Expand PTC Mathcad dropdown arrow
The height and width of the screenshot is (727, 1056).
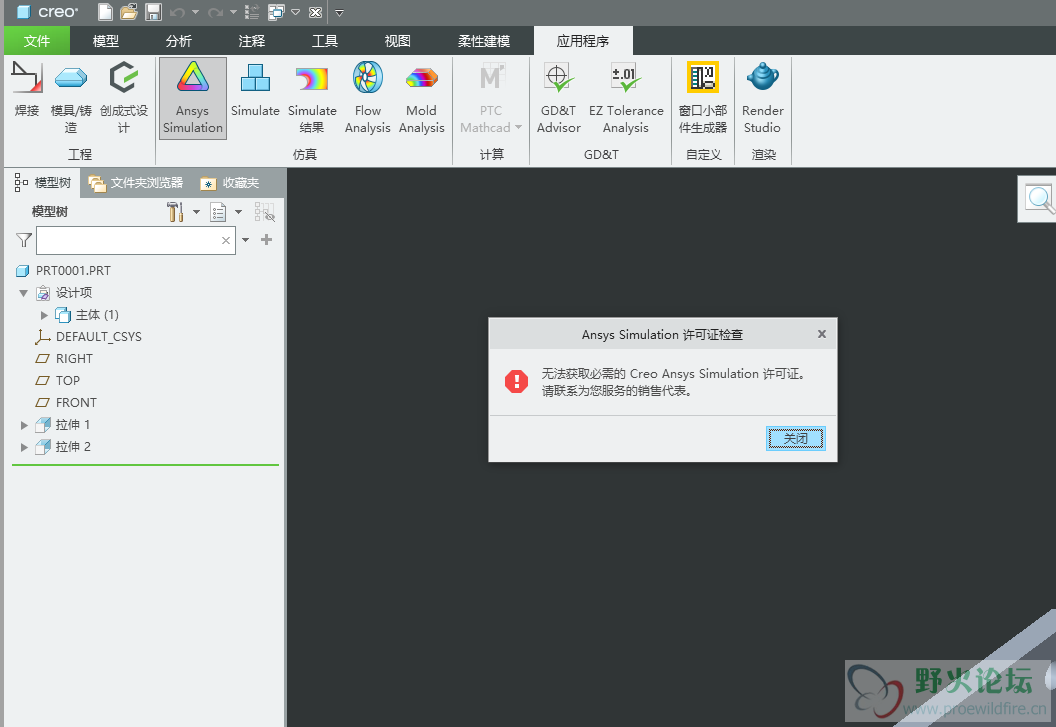(518, 127)
